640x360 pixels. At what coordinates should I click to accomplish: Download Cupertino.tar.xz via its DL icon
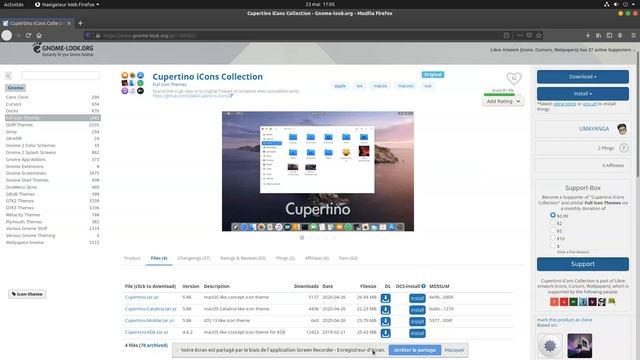coord(385,298)
